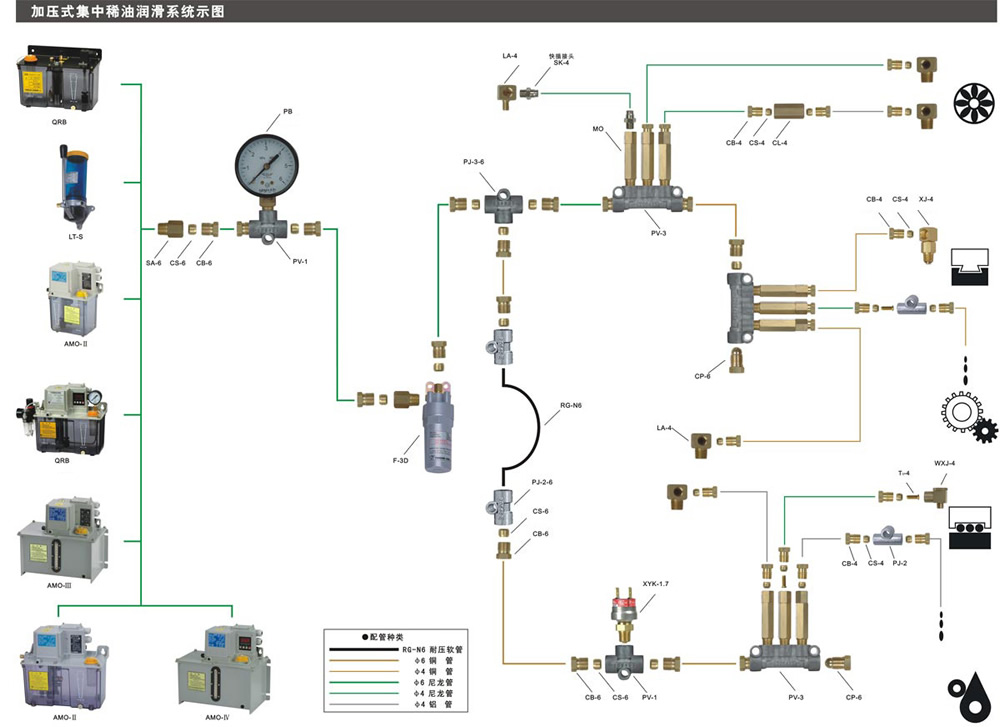This screenshot has width=1000, height=727.
Task: Click the RG-N6 耐压软管 black legend line
Action: click(360, 649)
